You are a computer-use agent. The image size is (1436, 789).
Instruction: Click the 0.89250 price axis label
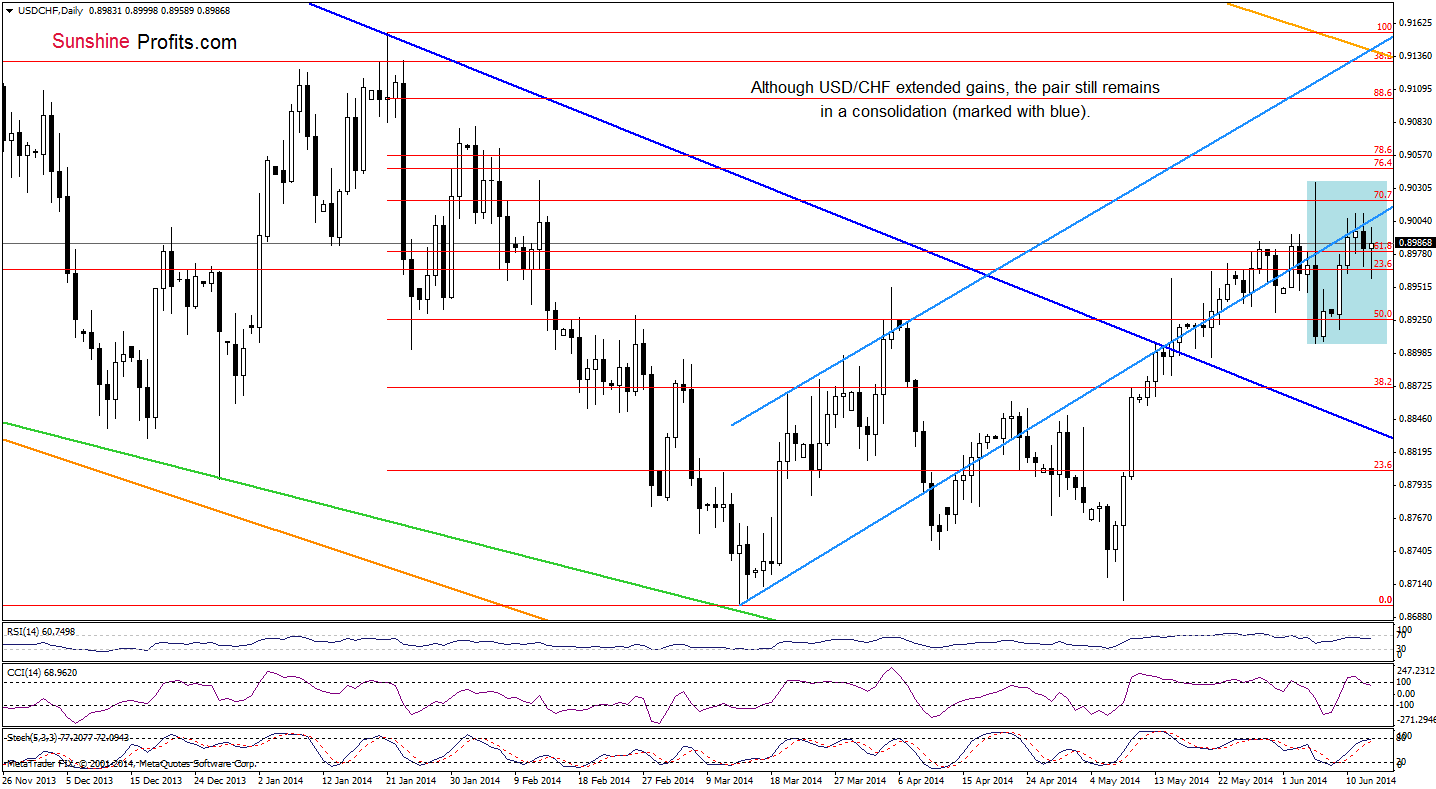[x=1415, y=320]
